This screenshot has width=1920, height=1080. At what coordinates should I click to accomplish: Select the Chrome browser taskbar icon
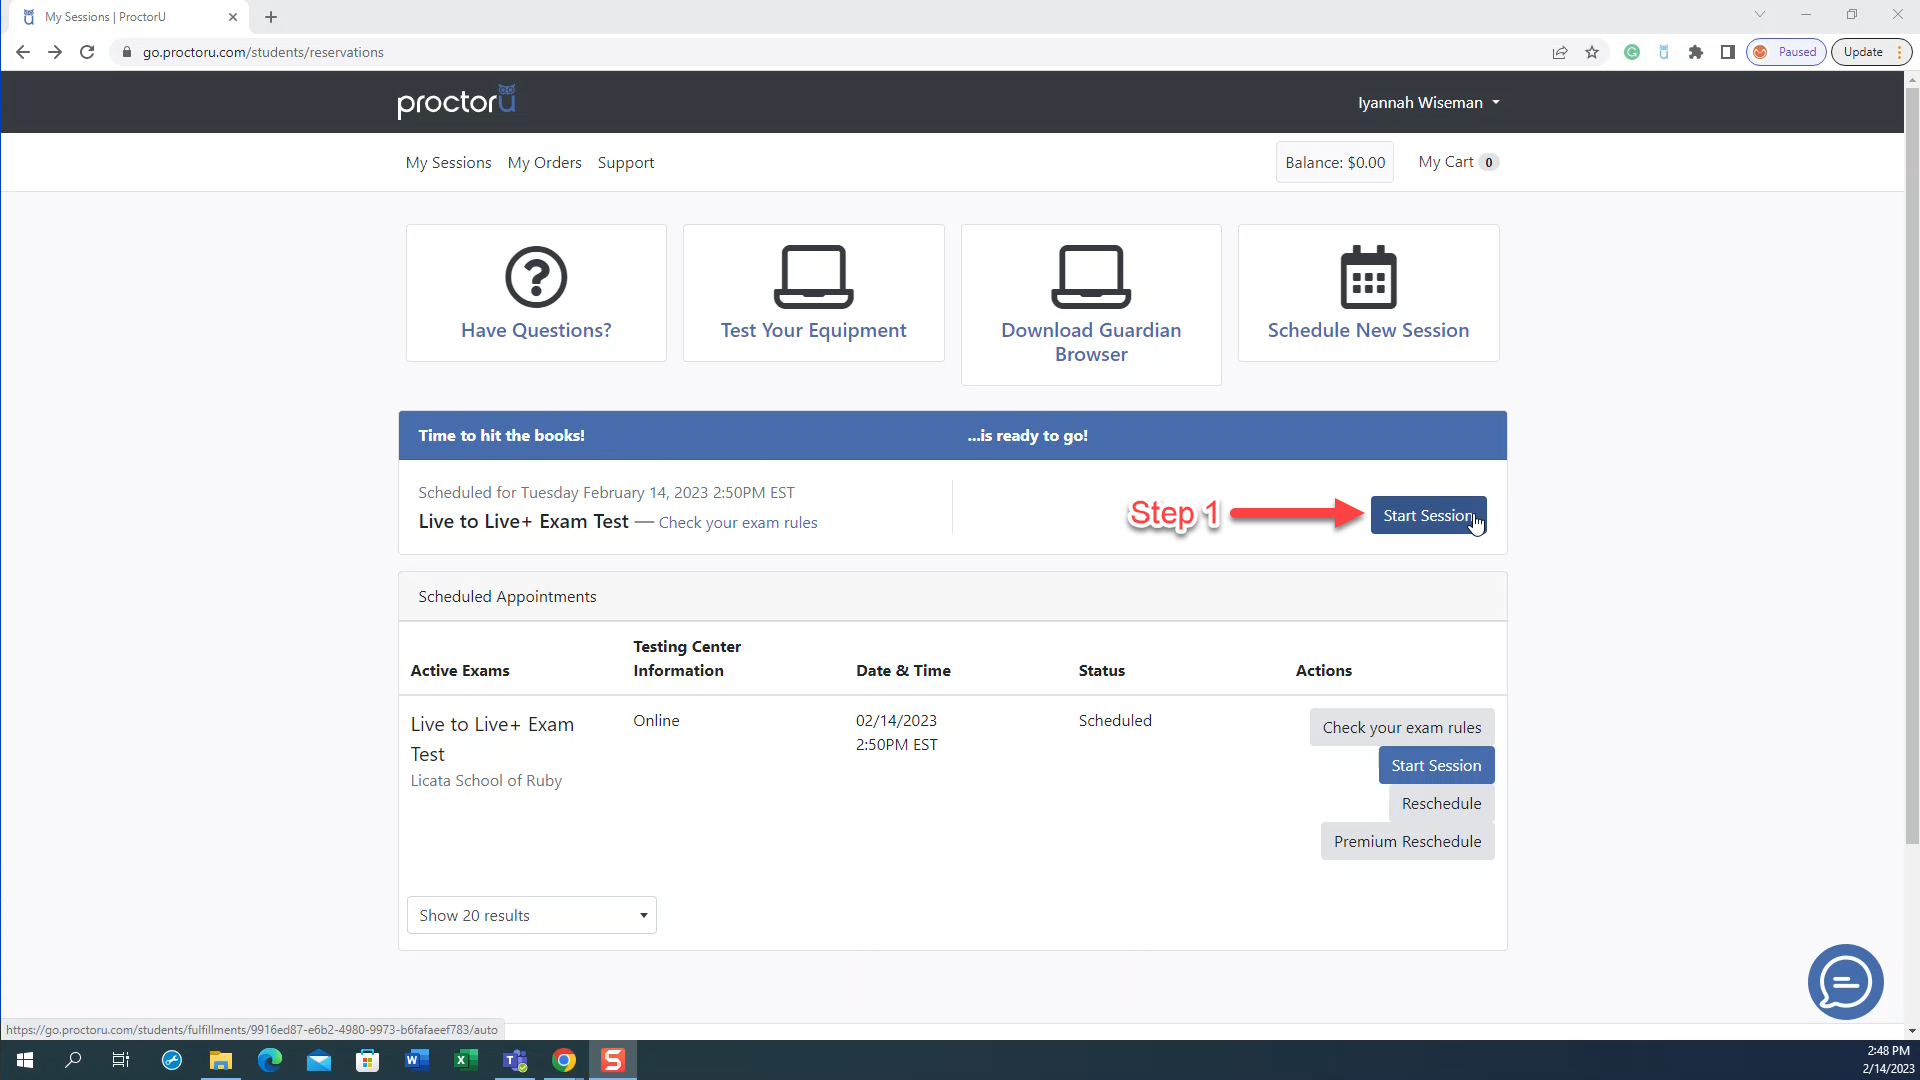[564, 1060]
